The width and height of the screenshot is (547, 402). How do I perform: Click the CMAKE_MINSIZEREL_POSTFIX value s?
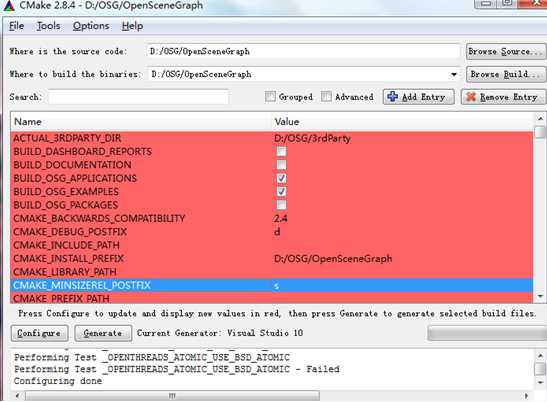[x=277, y=286]
